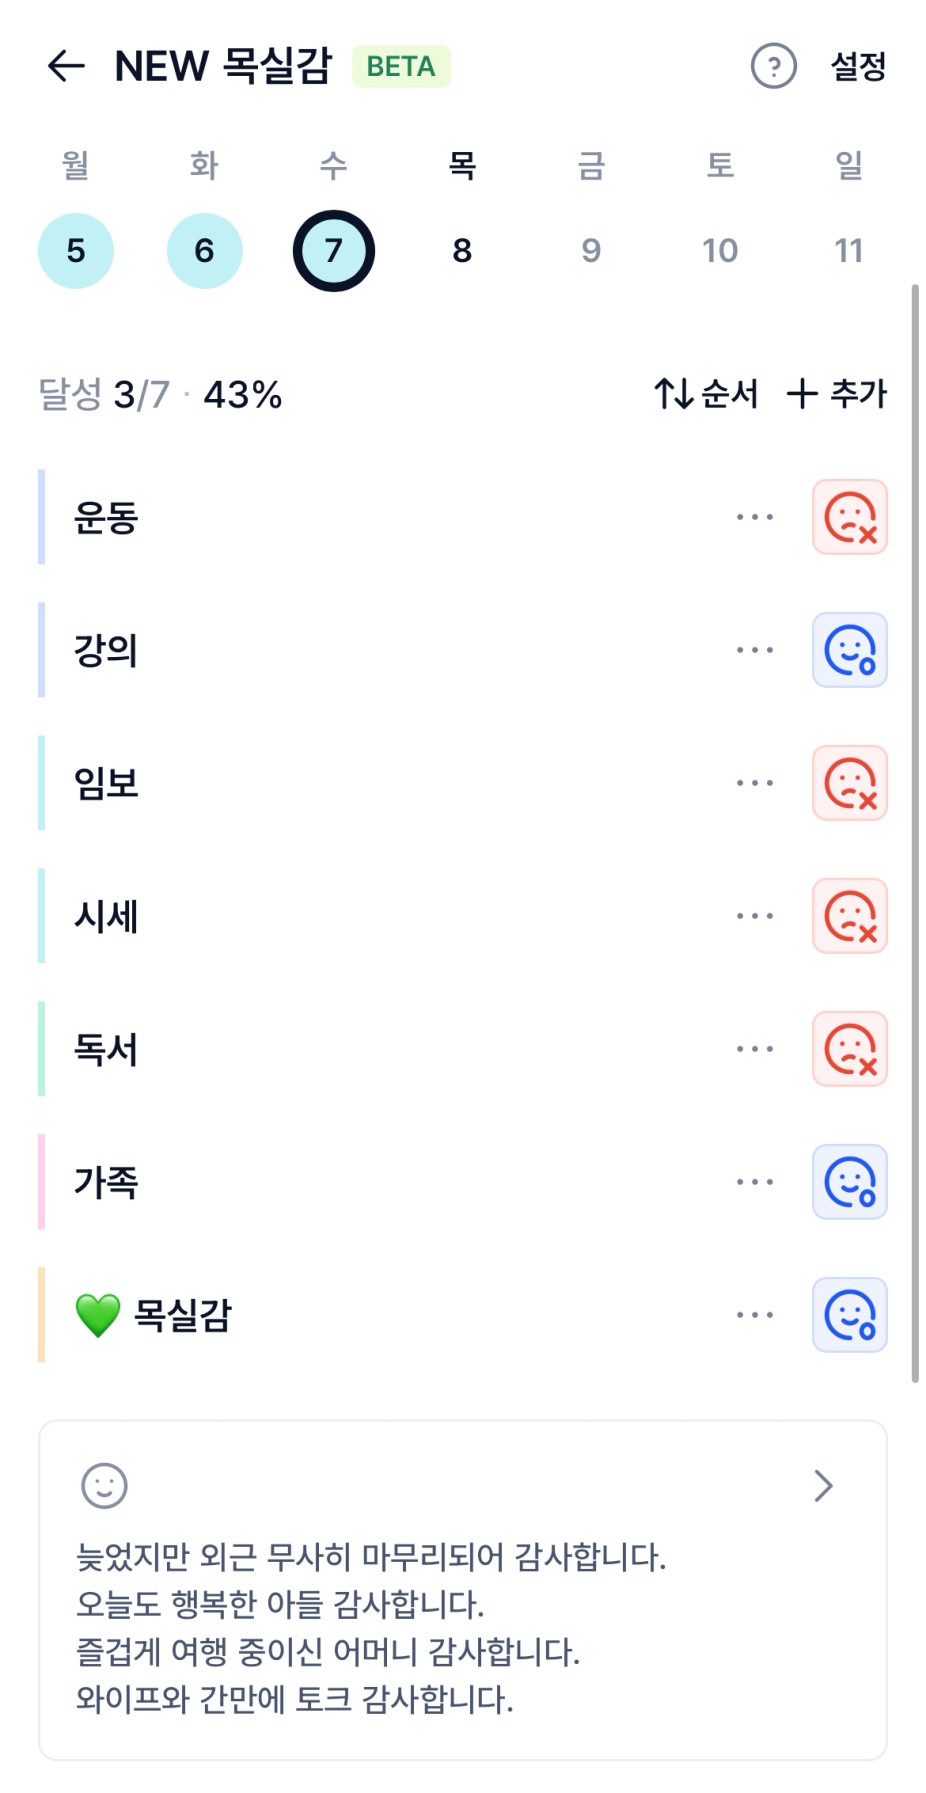Toggle the 강의 completion face button

pyautogui.click(x=849, y=650)
